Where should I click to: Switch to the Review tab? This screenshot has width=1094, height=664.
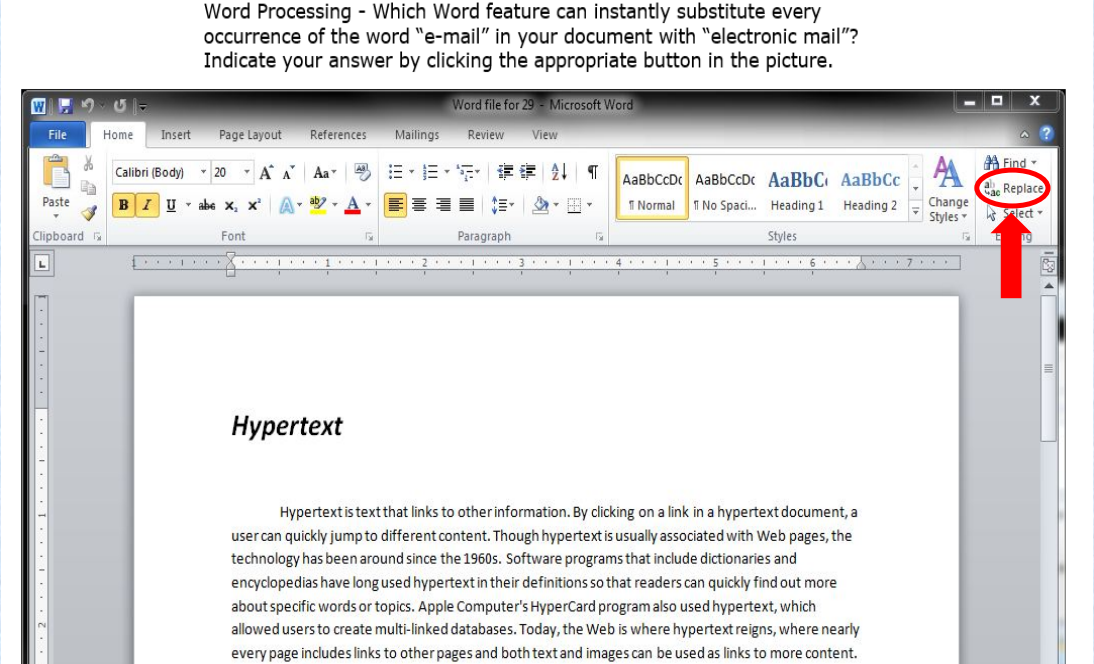tap(485, 135)
